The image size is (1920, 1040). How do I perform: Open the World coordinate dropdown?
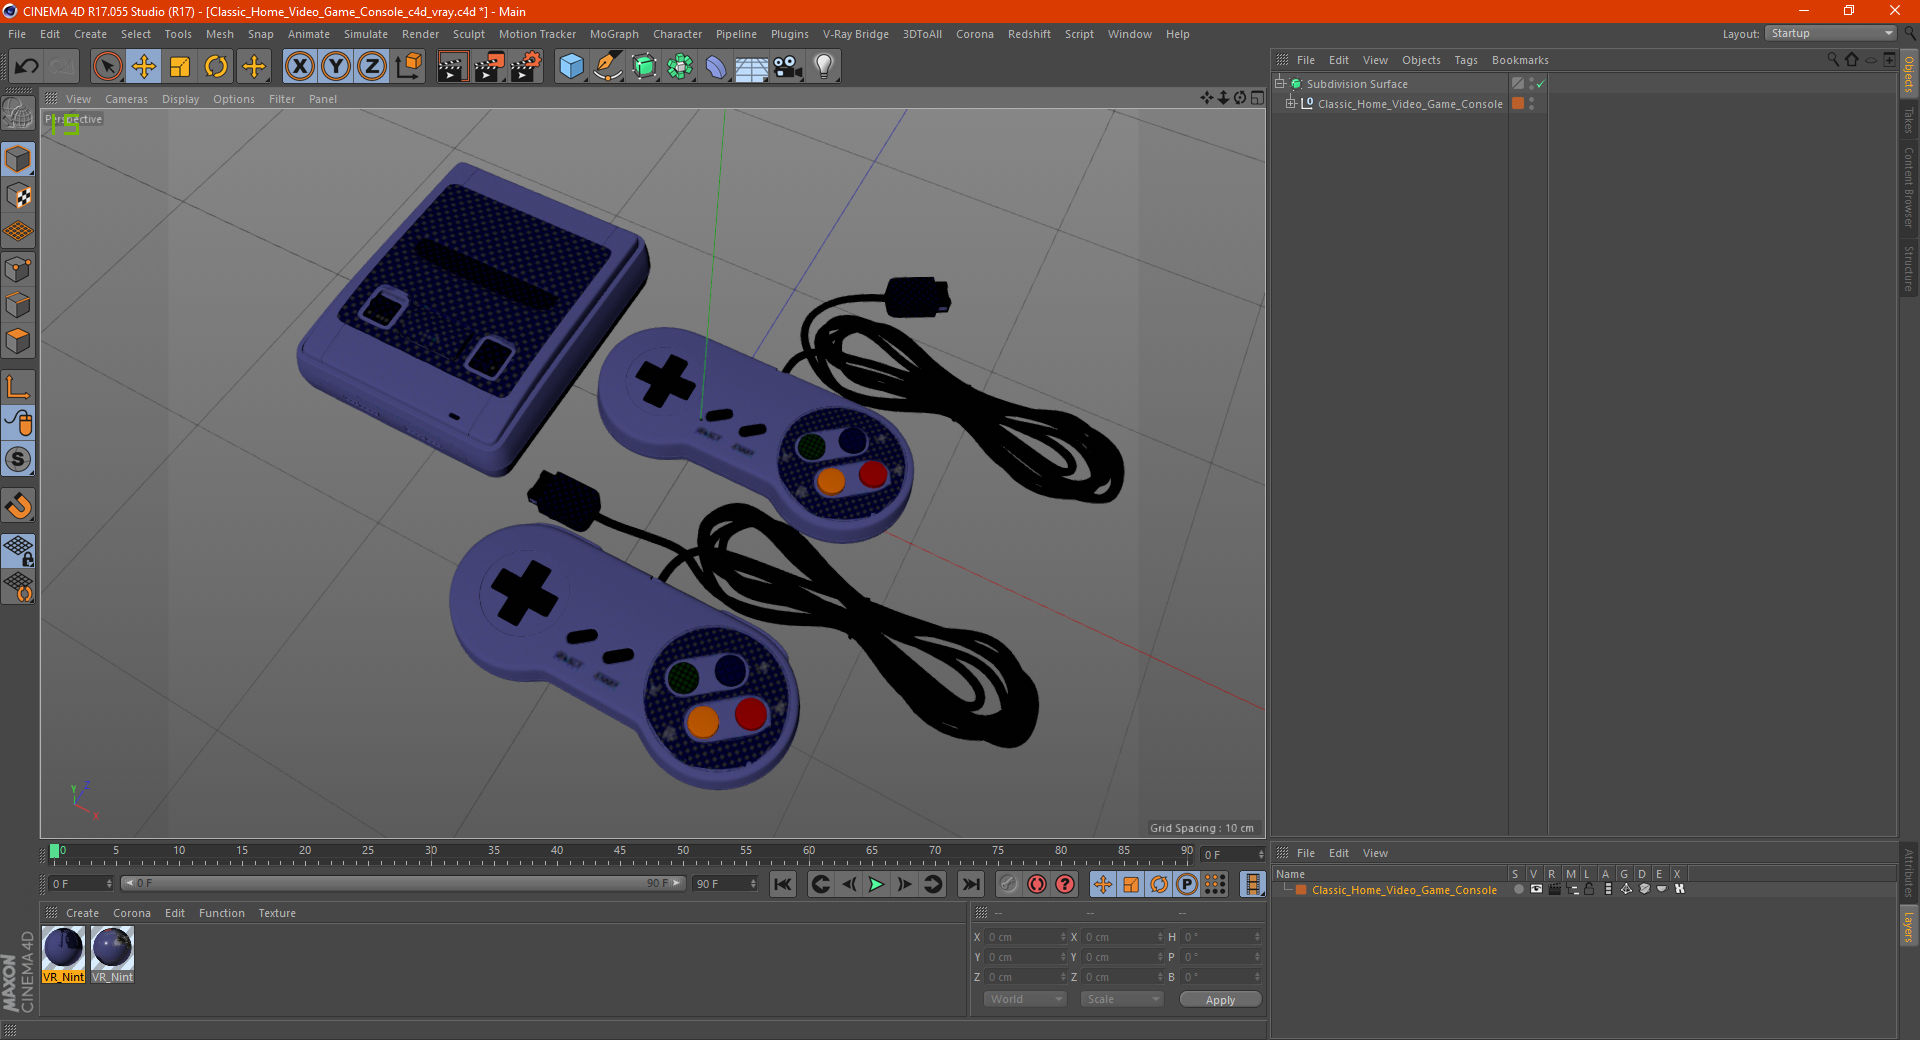click(x=1025, y=999)
